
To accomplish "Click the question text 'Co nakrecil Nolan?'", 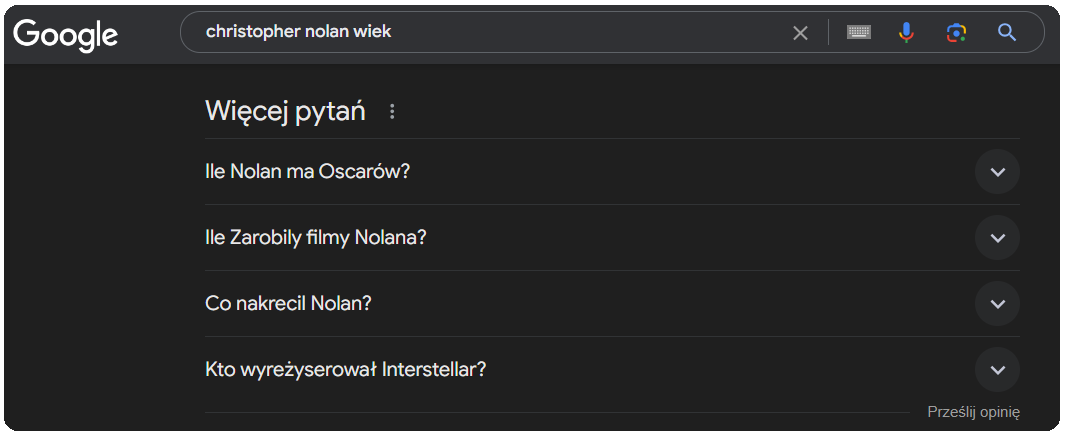I will (288, 304).
